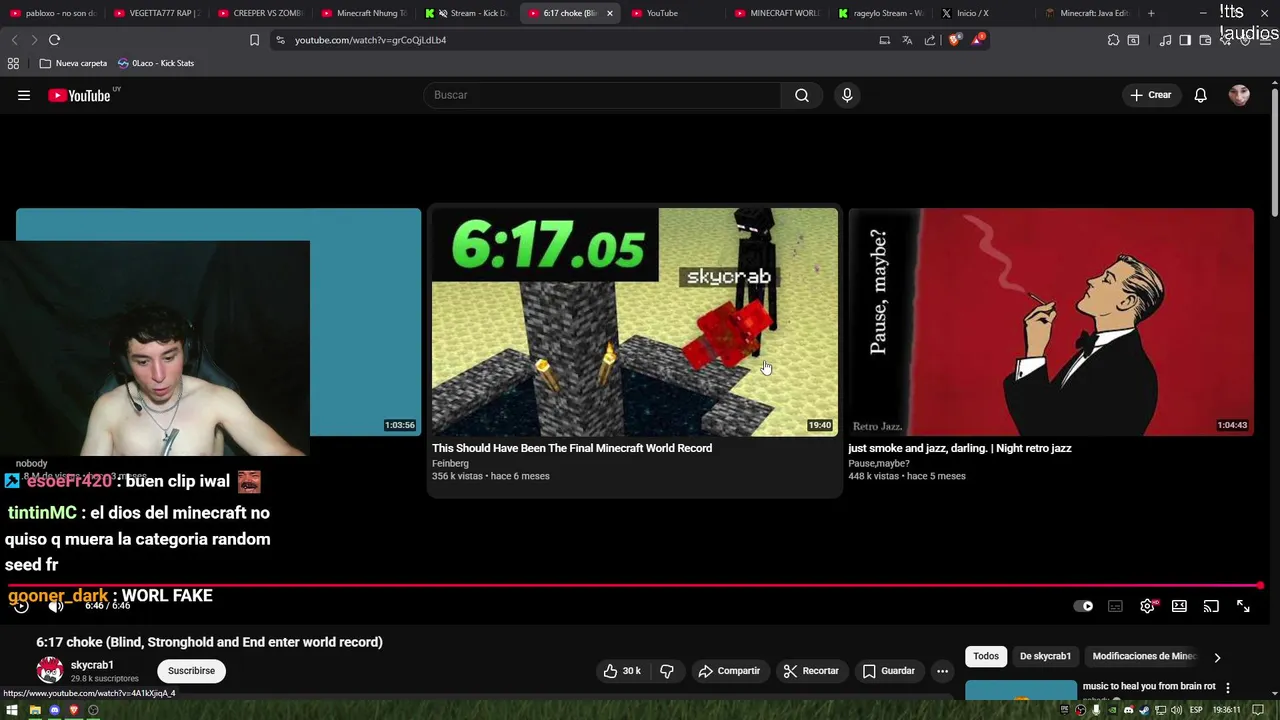
Task: Save video with Guardar button
Action: pyautogui.click(x=889, y=671)
